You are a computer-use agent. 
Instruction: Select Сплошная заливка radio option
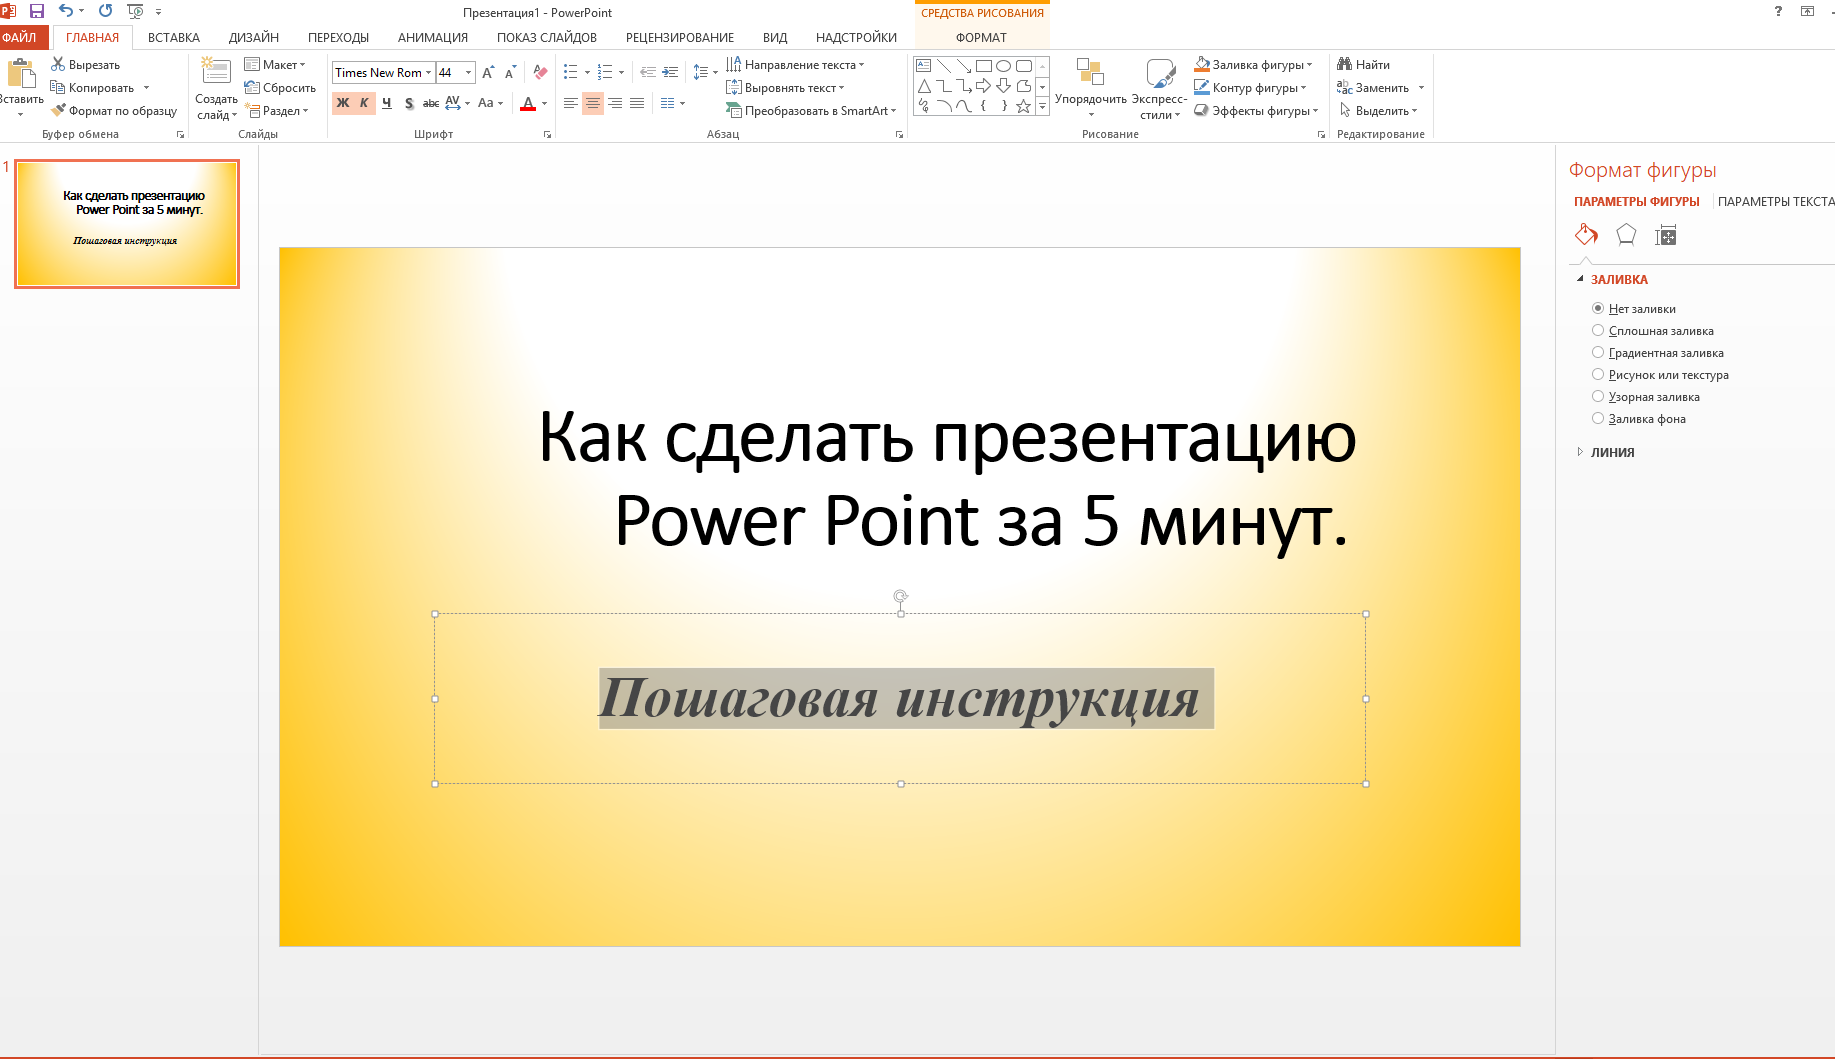pyautogui.click(x=1598, y=330)
